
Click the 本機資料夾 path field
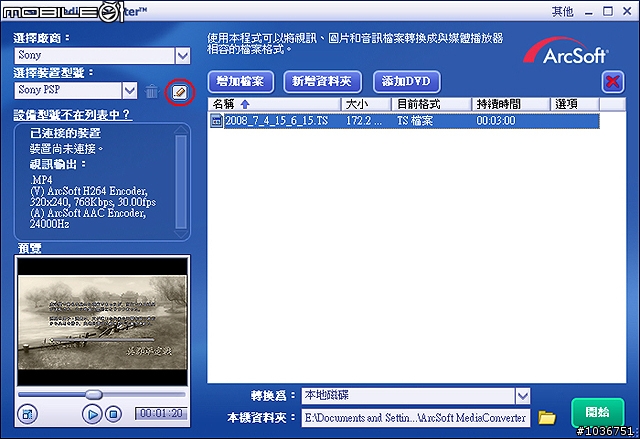click(416, 418)
